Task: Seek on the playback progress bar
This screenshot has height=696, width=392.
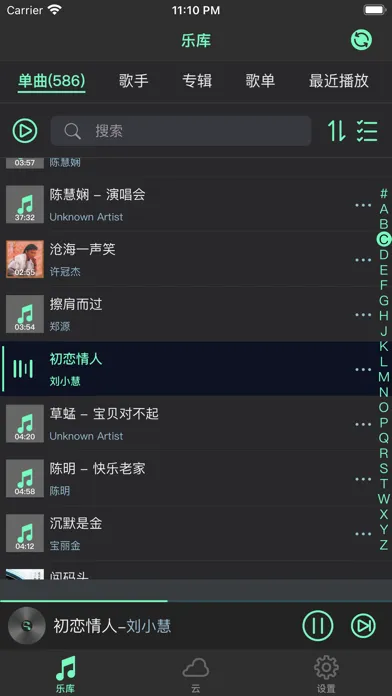Action: [196, 601]
